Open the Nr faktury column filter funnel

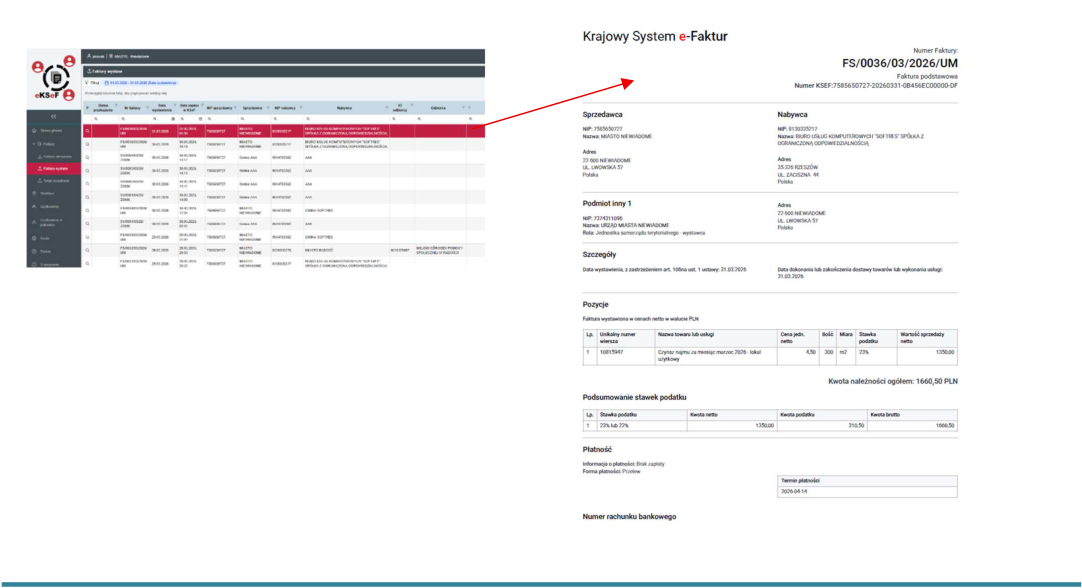[x=148, y=108]
